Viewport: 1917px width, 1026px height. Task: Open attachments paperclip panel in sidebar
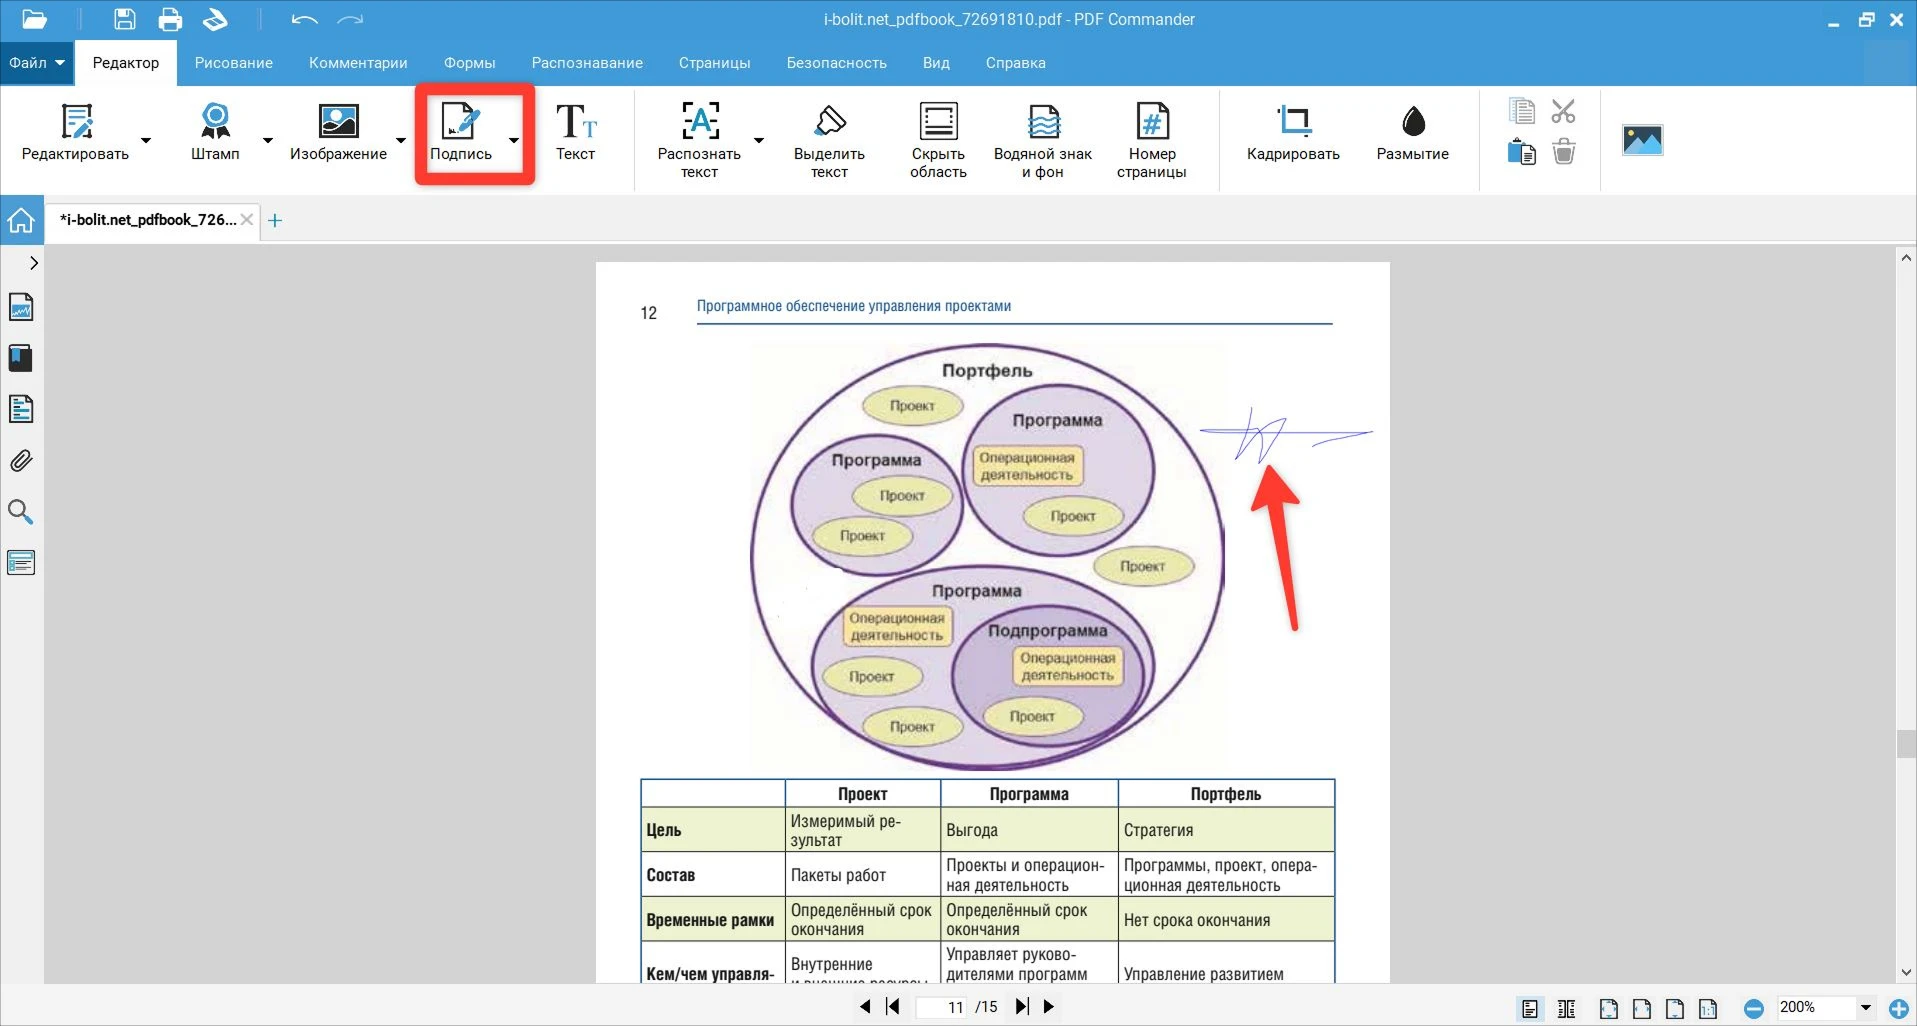(x=21, y=461)
